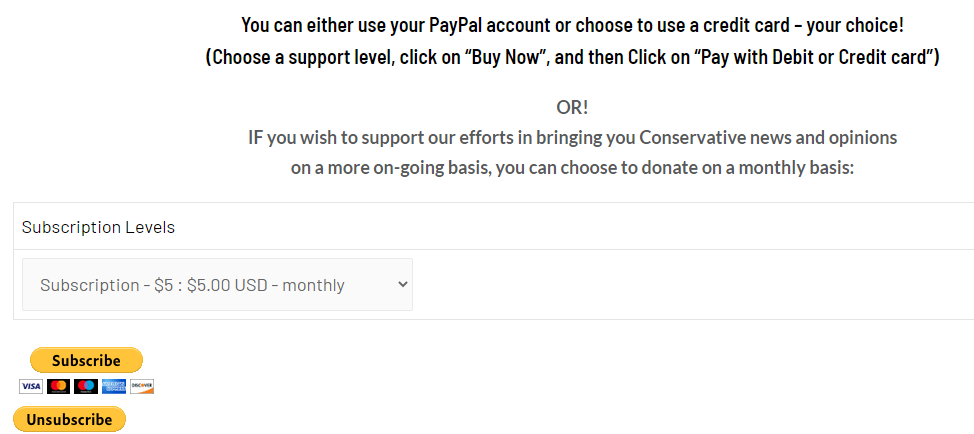Expand the subscription dropdown chevron arrow
This screenshot has width=974, height=434.
click(x=403, y=285)
